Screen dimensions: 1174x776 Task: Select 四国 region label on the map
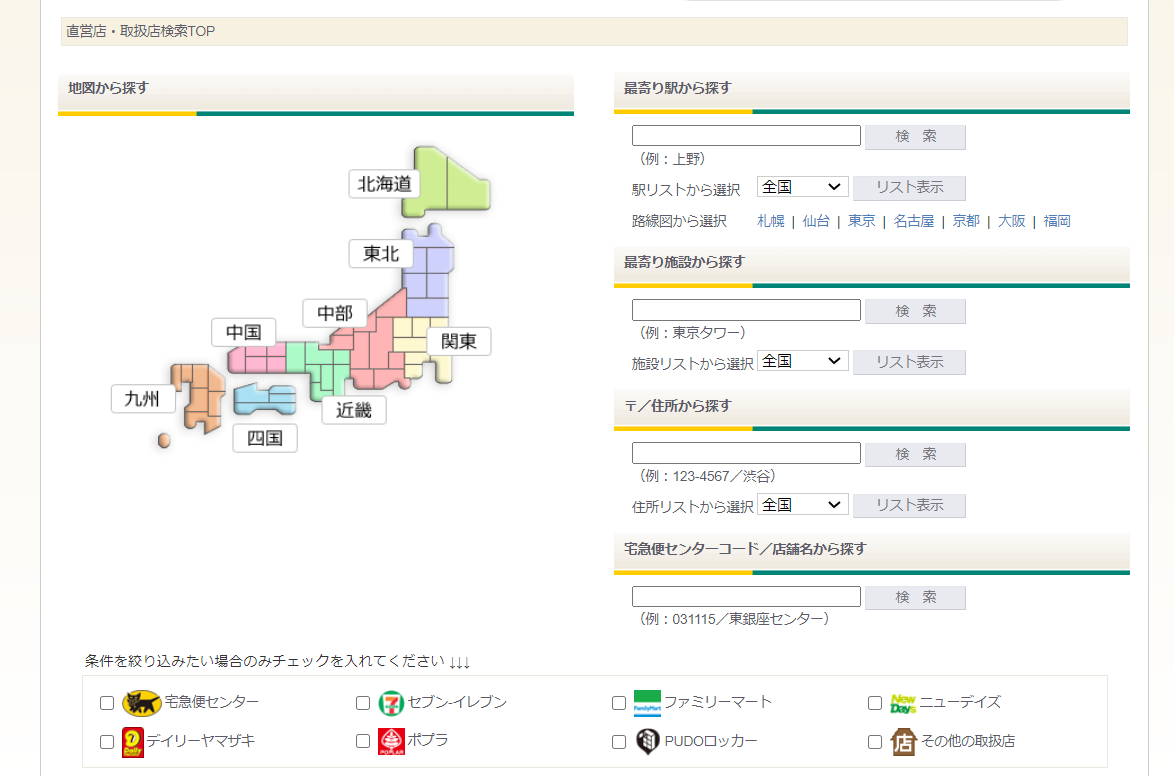(x=265, y=438)
